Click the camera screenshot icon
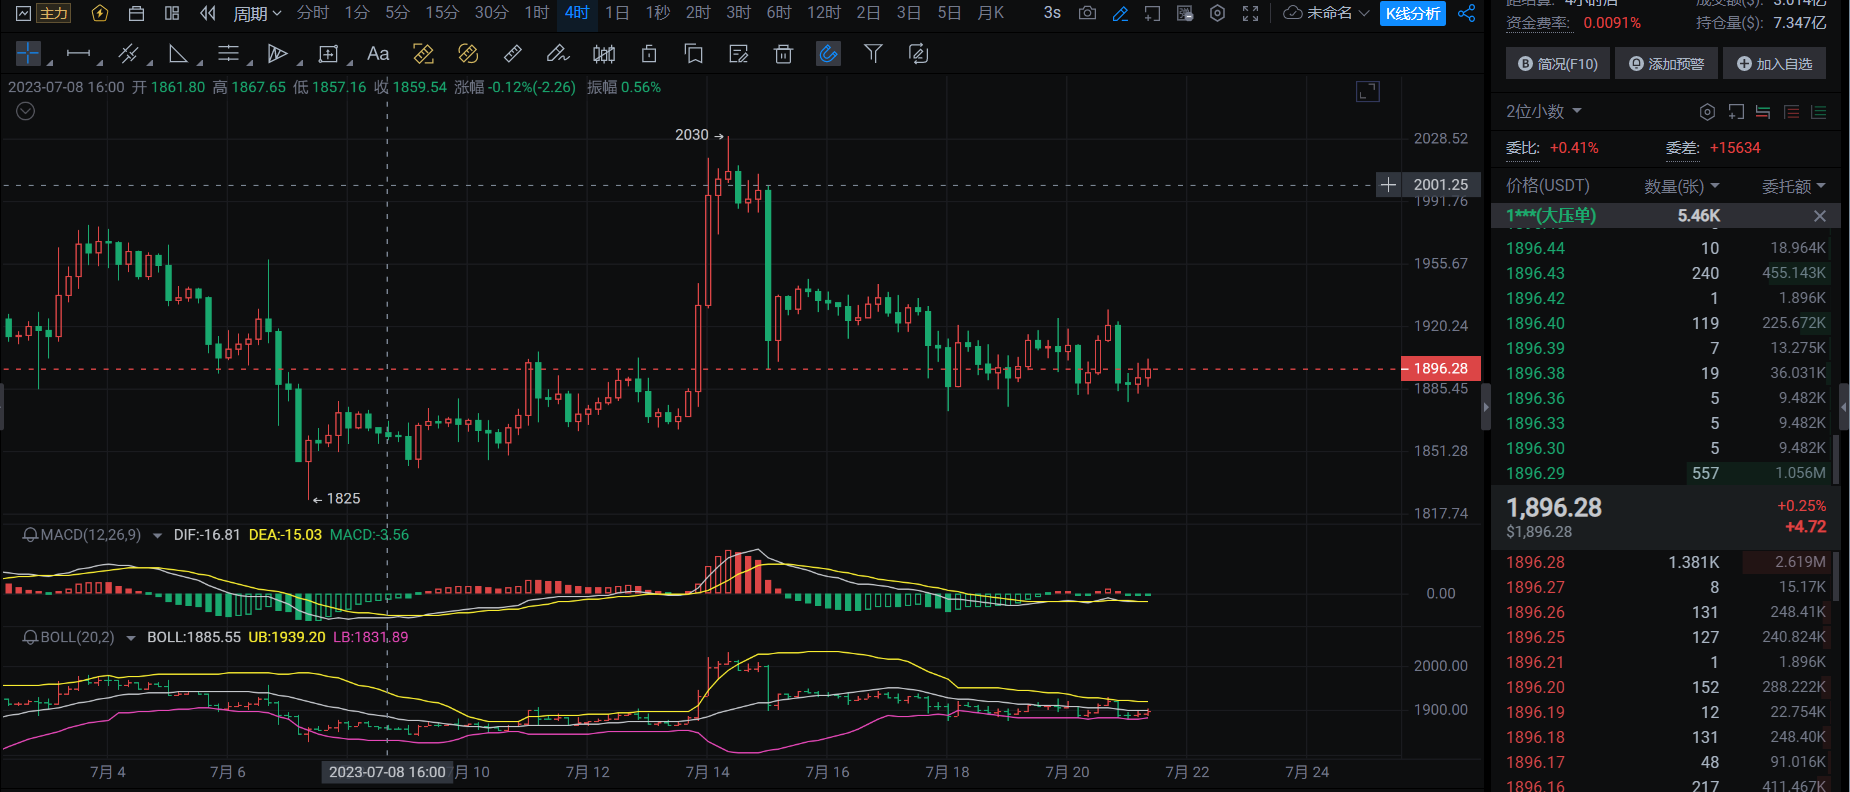This screenshot has width=1850, height=792. [x=1087, y=13]
